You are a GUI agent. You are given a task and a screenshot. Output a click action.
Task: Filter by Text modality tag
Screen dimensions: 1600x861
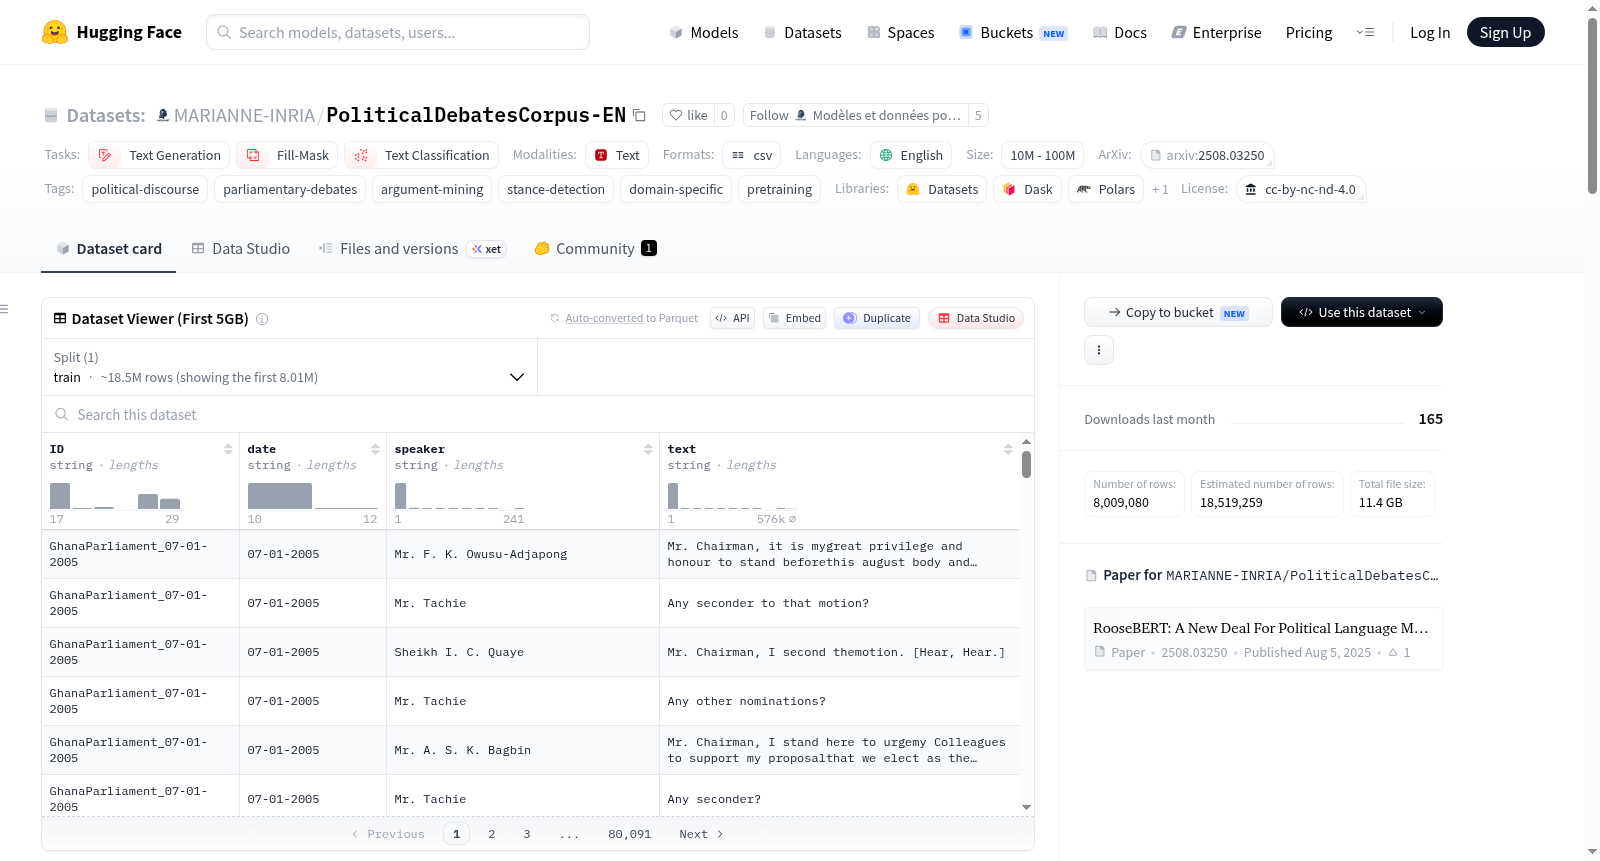coord(617,155)
